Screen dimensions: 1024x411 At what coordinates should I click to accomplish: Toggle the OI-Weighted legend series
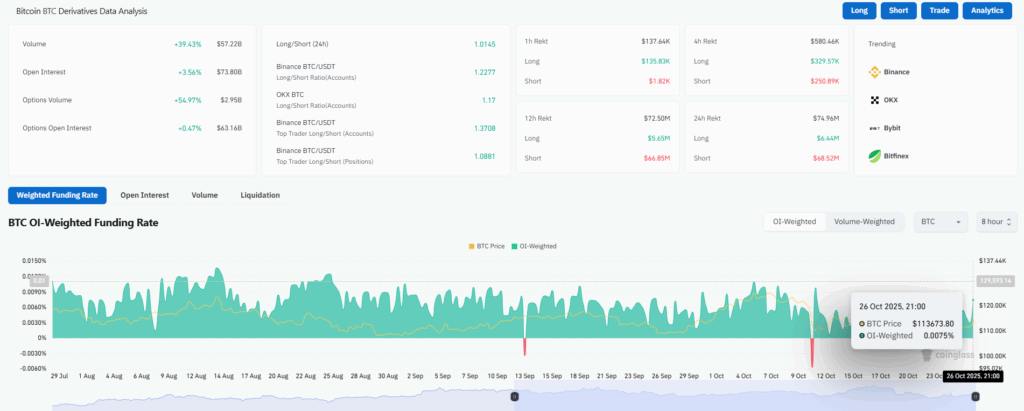(x=515, y=245)
